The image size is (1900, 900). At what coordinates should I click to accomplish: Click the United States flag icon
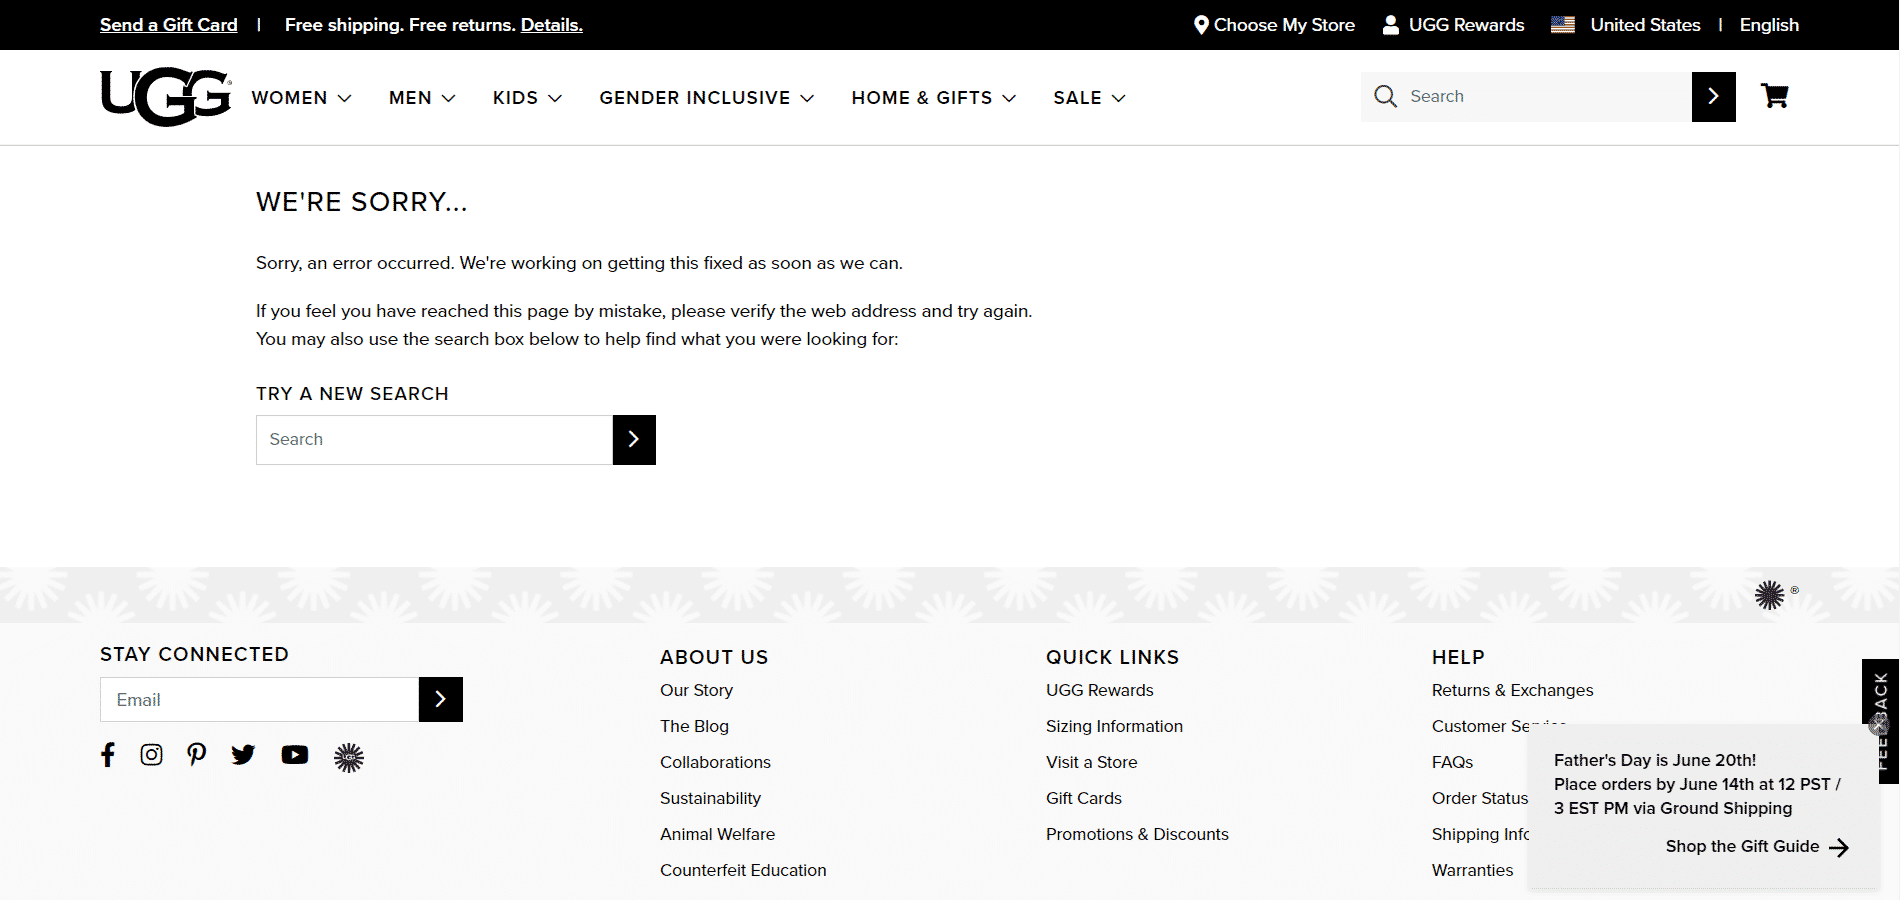pos(1563,25)
